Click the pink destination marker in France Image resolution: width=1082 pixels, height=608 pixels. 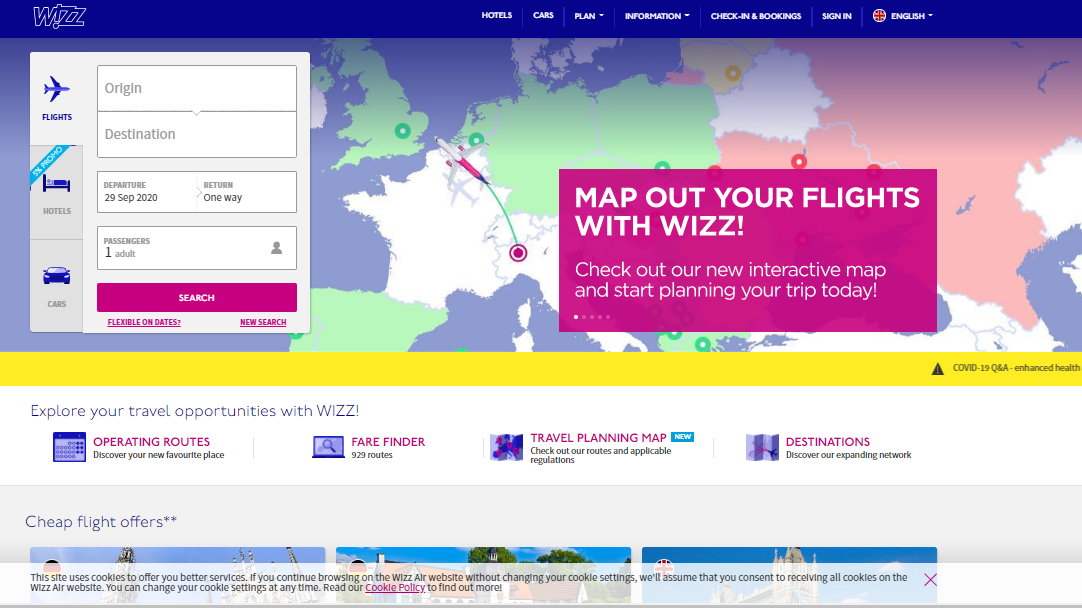coord(518,253)
